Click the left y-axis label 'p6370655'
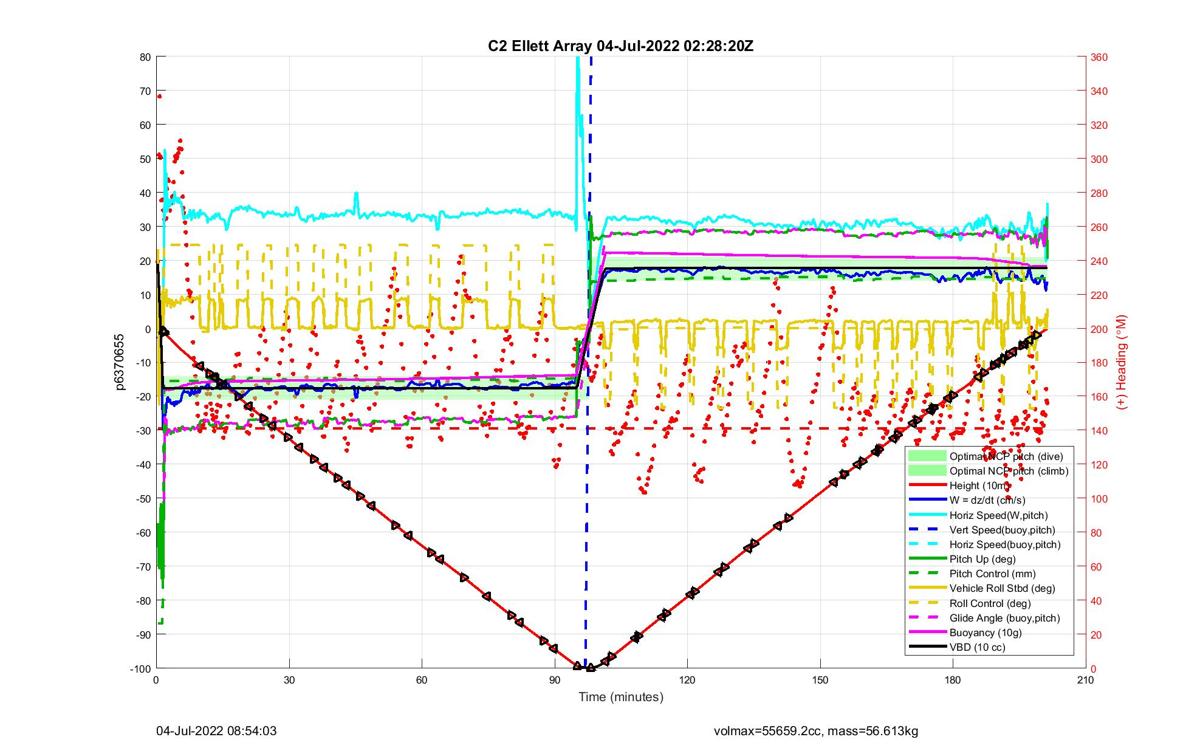 click(x=119, y=362)
